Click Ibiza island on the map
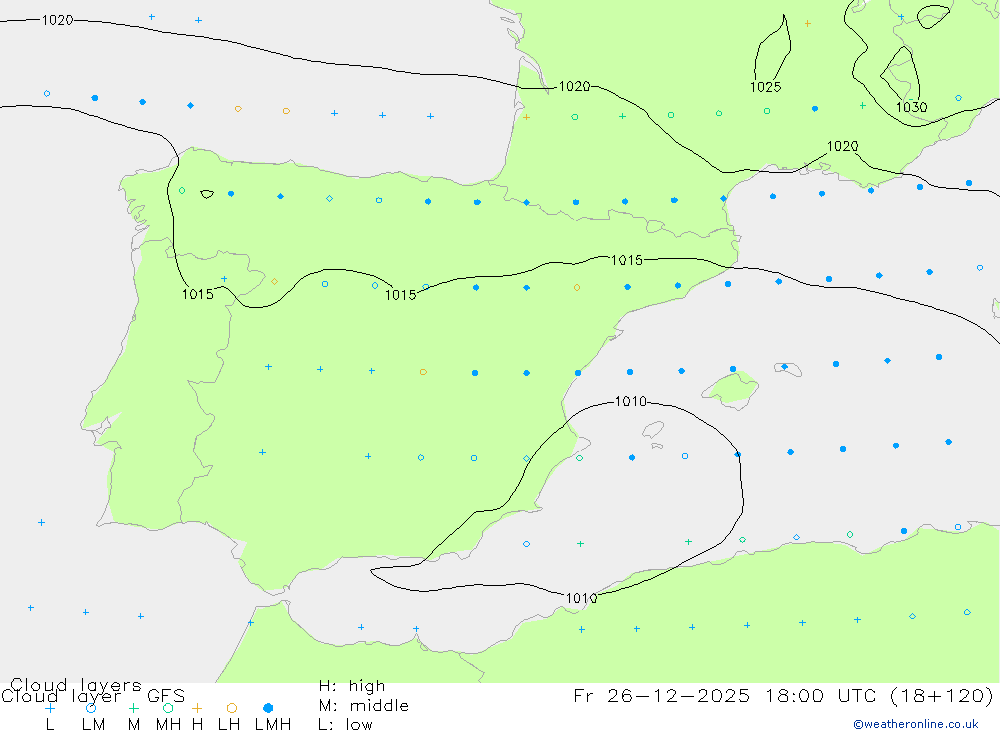The width and height of the screenshot is (1000, 733). (x=653, y=430)
